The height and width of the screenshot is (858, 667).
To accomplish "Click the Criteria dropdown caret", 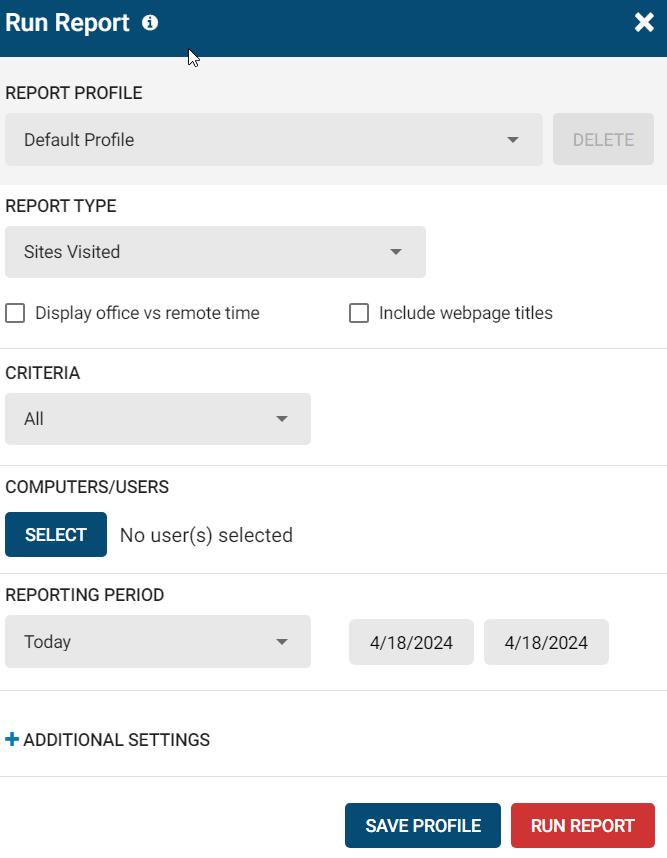I will (x=282, y=419).
